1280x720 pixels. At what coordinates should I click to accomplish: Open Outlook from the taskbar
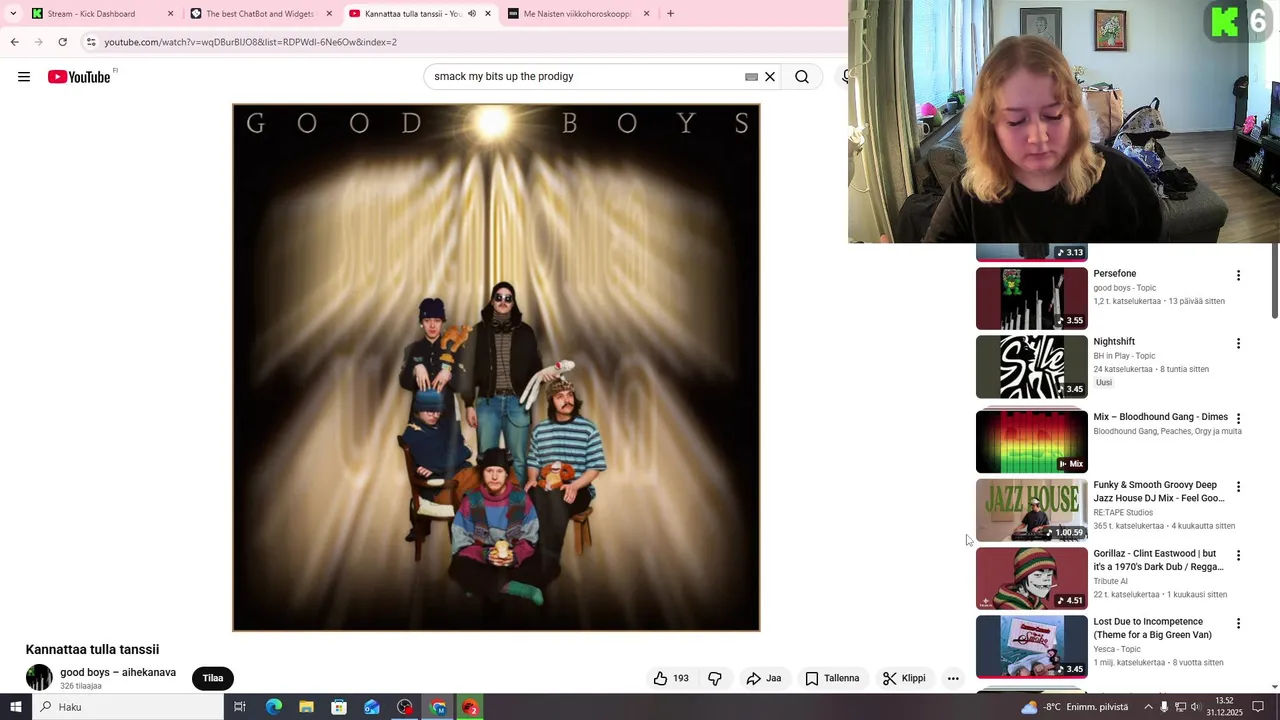click(372, 707)
